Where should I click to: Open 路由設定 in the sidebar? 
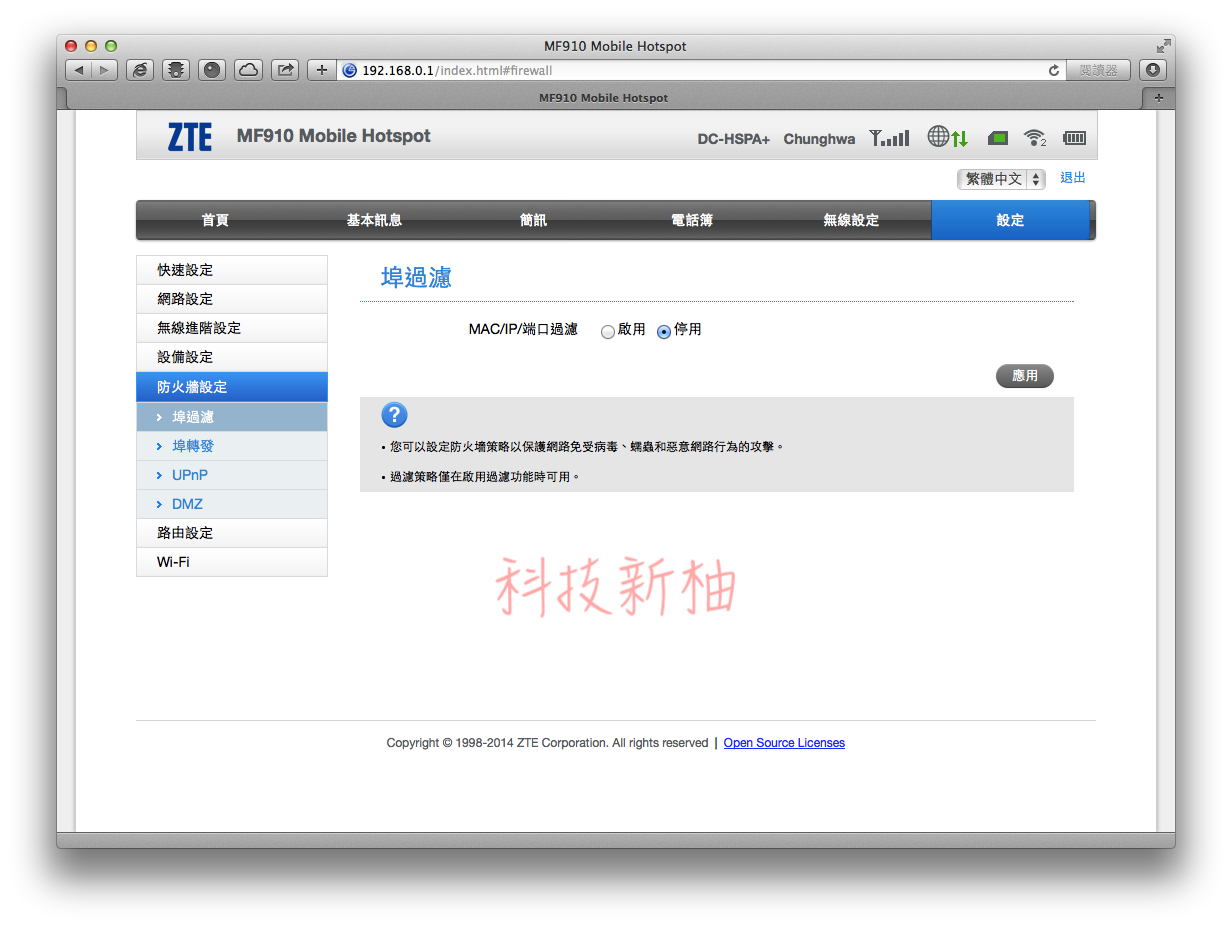pos(232,533)
